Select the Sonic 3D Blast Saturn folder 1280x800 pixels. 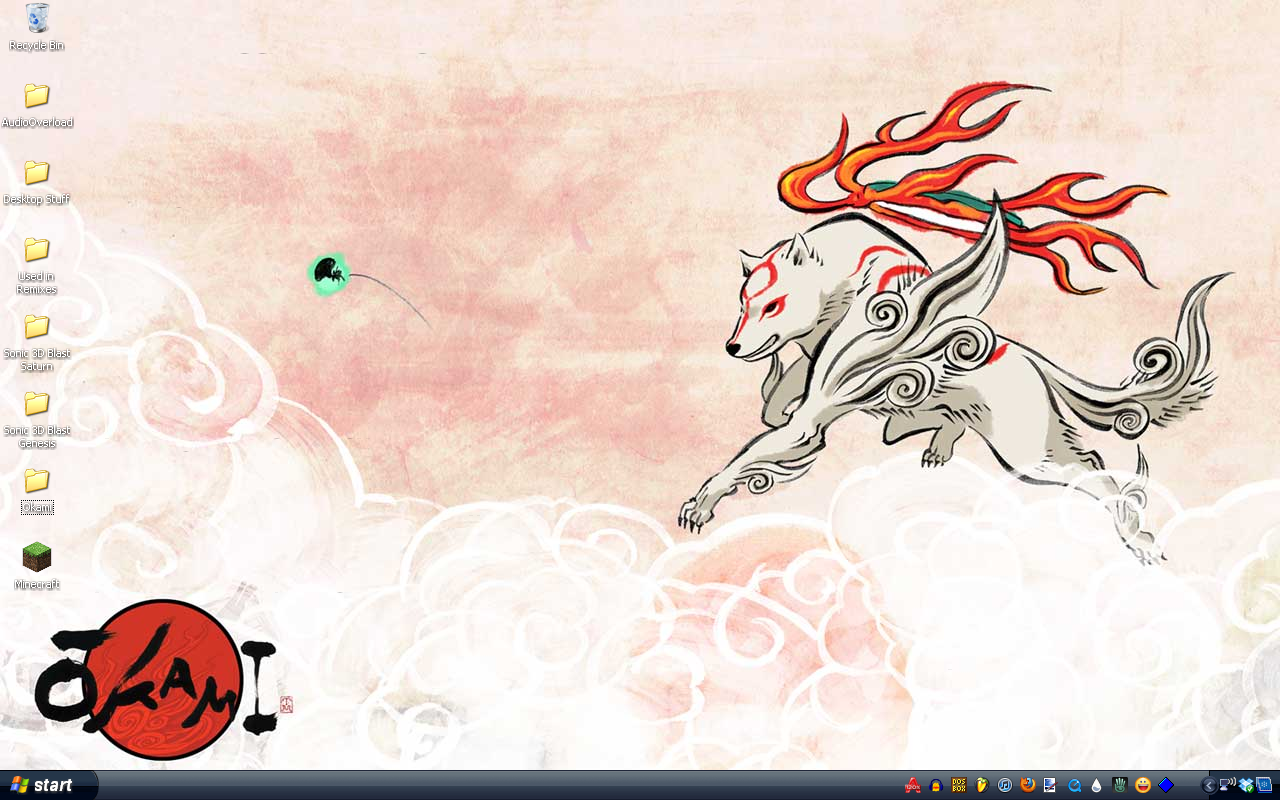[x=37, y=327]
